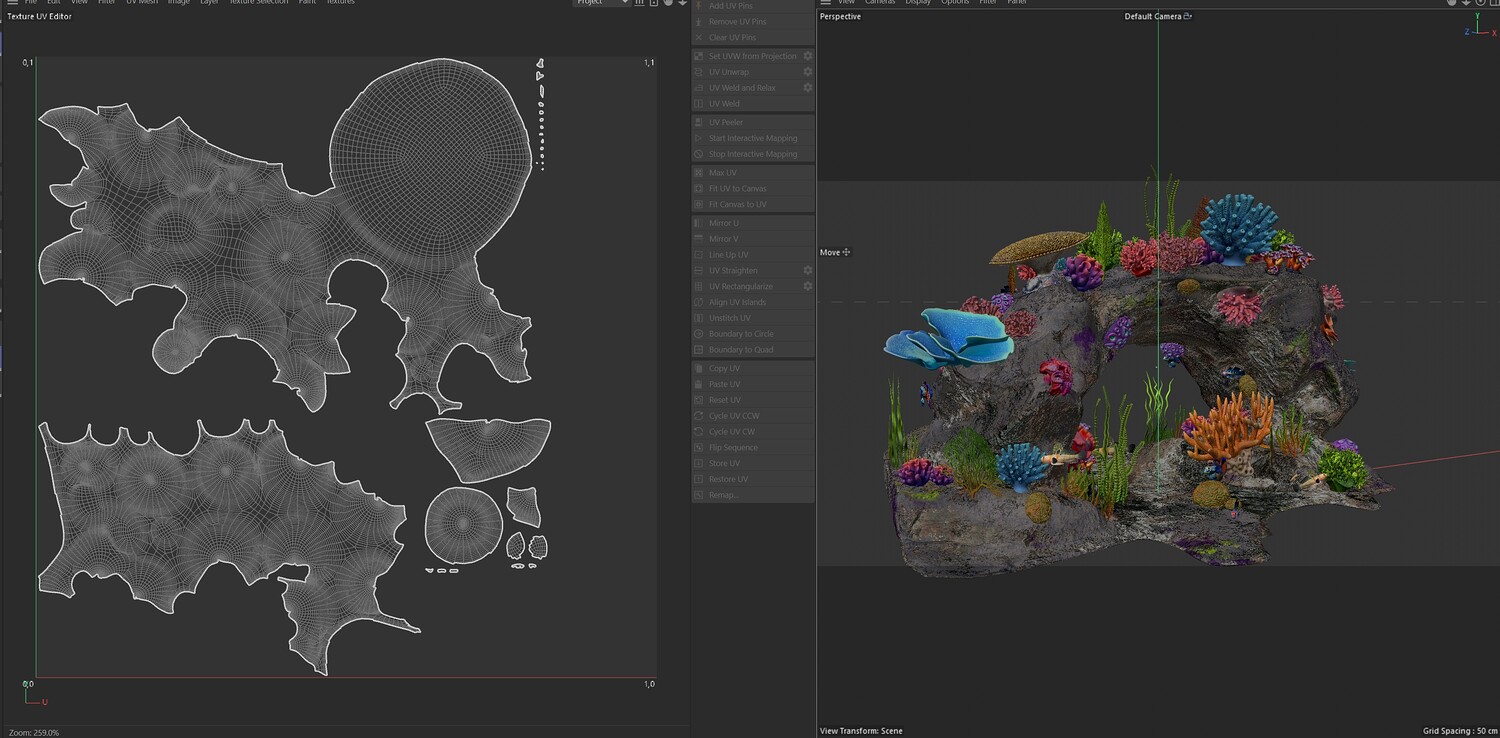The width and height of the screenshot is (1500, 738).
Task: Click Unstitch UV
Action: (753, 318)
